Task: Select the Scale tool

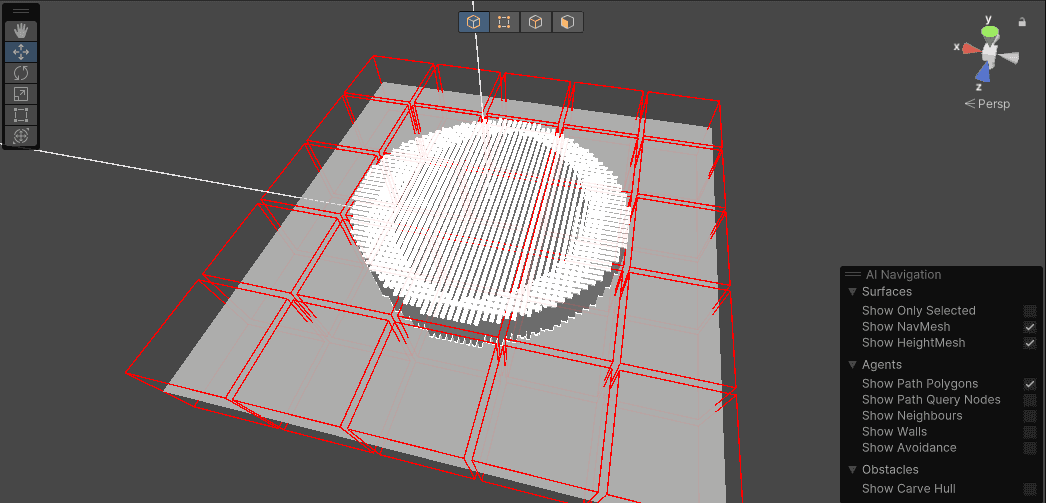Action: click(x=21, y=94)
